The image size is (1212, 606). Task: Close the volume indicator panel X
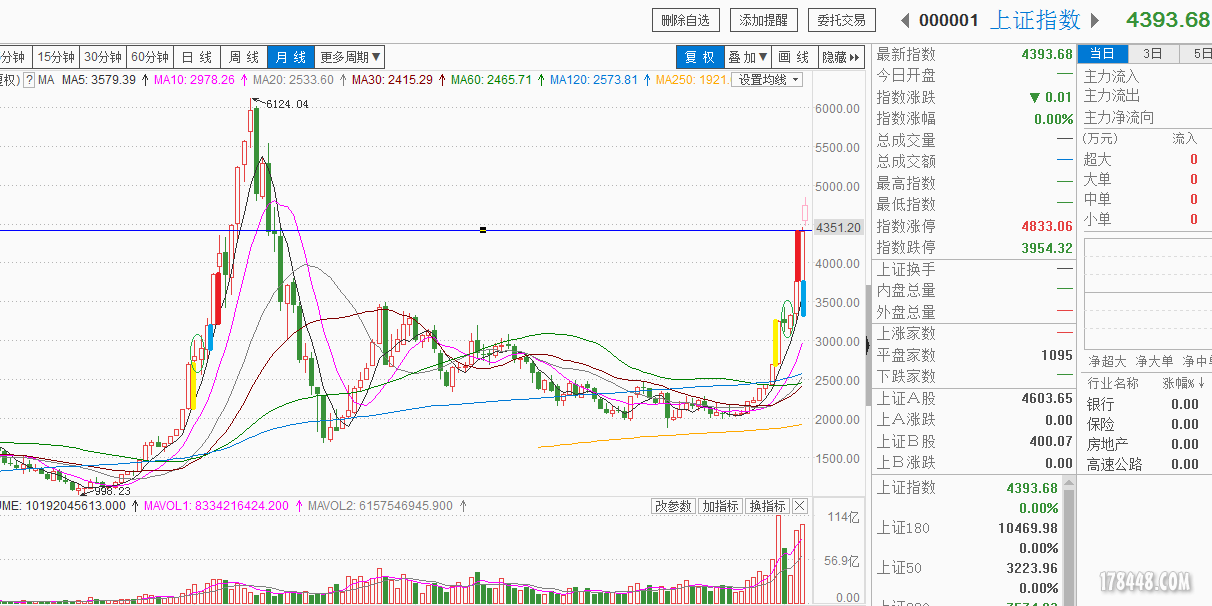tap(800, 507)
